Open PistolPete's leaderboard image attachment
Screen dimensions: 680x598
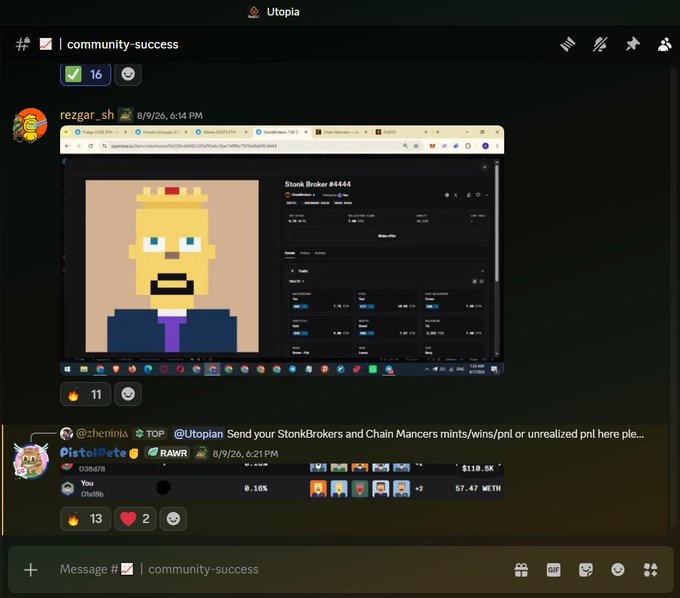coord(282,481)
